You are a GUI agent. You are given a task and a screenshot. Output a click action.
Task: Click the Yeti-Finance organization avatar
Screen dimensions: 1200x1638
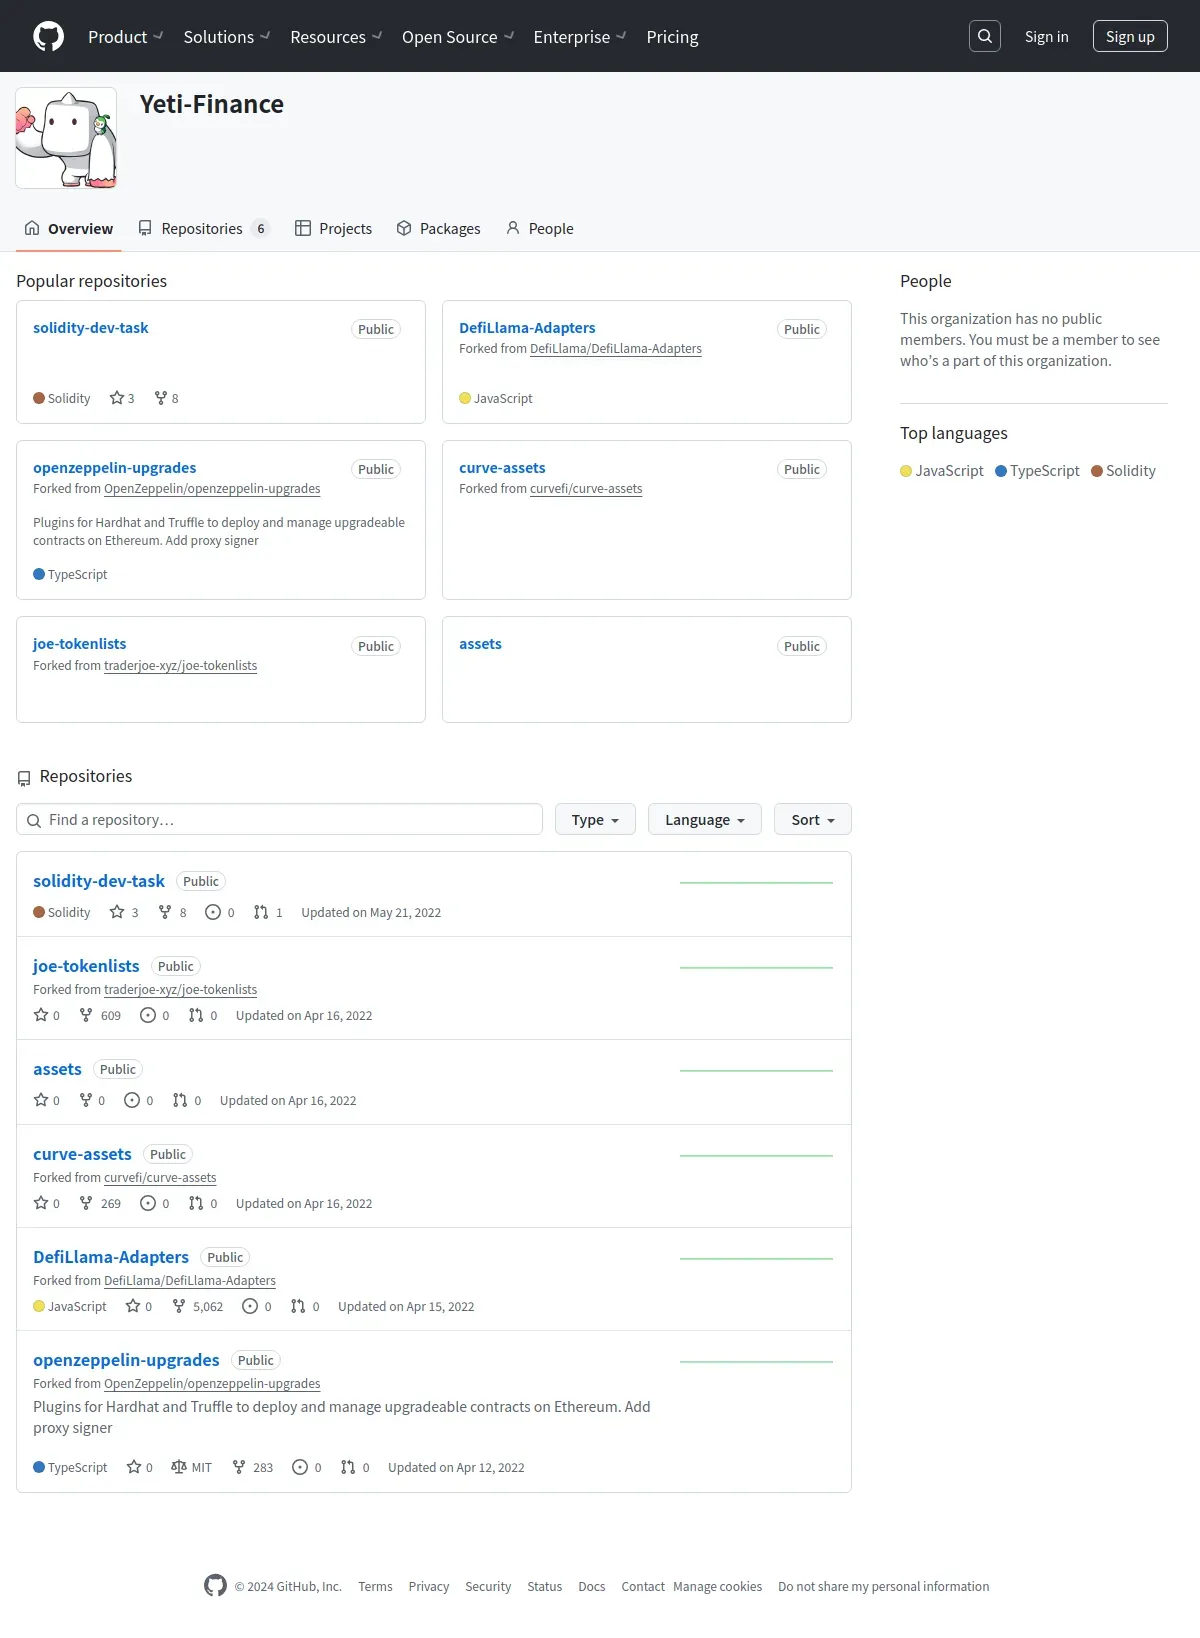click(x=66, y=138)
